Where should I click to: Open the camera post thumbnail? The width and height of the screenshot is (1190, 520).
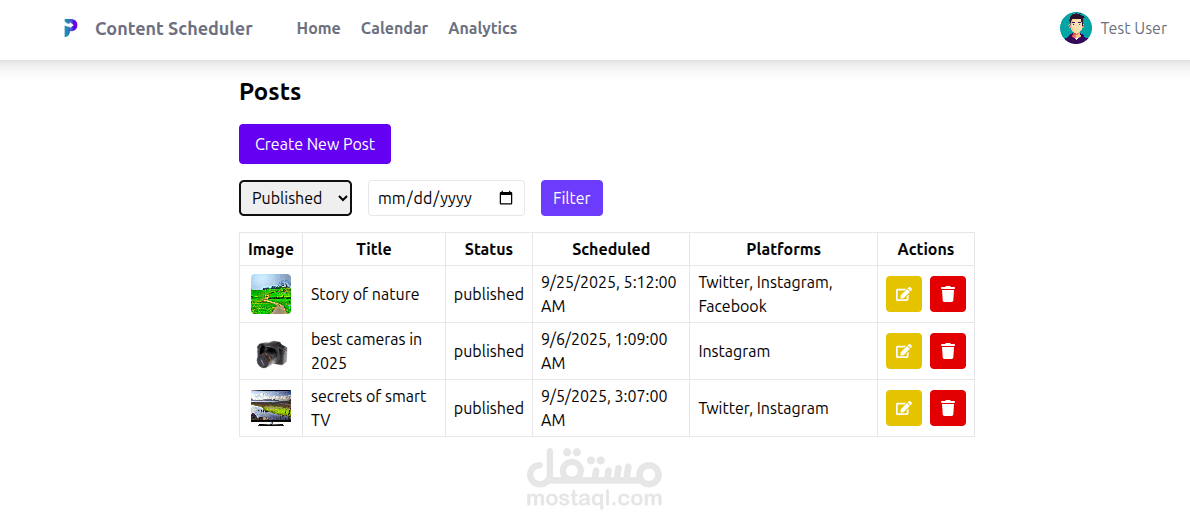coord(271,353)
